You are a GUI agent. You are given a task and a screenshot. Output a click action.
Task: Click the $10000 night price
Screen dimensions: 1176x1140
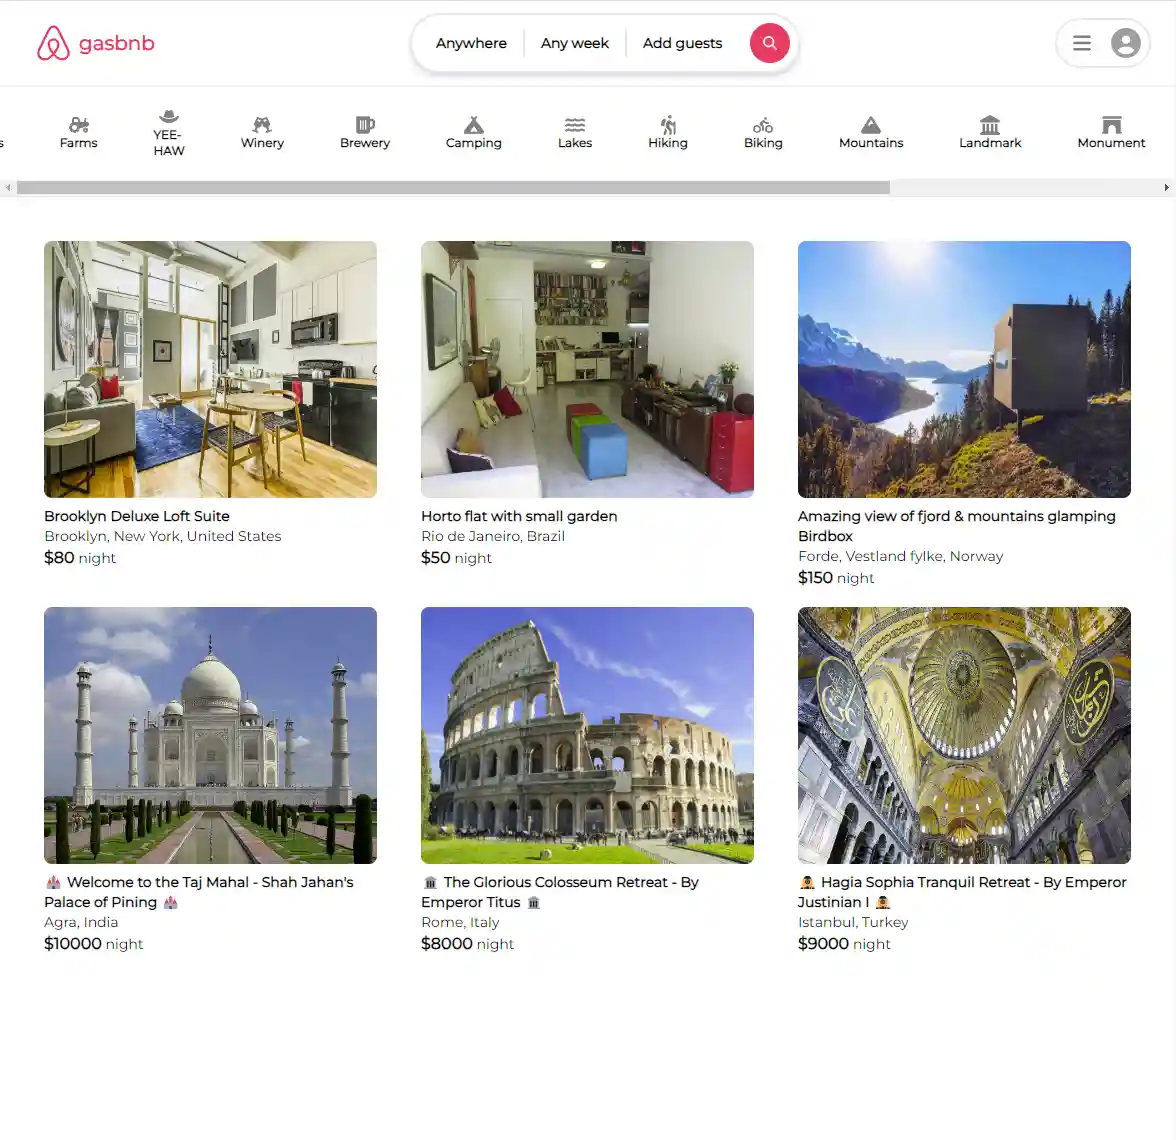tap(93, 944)
